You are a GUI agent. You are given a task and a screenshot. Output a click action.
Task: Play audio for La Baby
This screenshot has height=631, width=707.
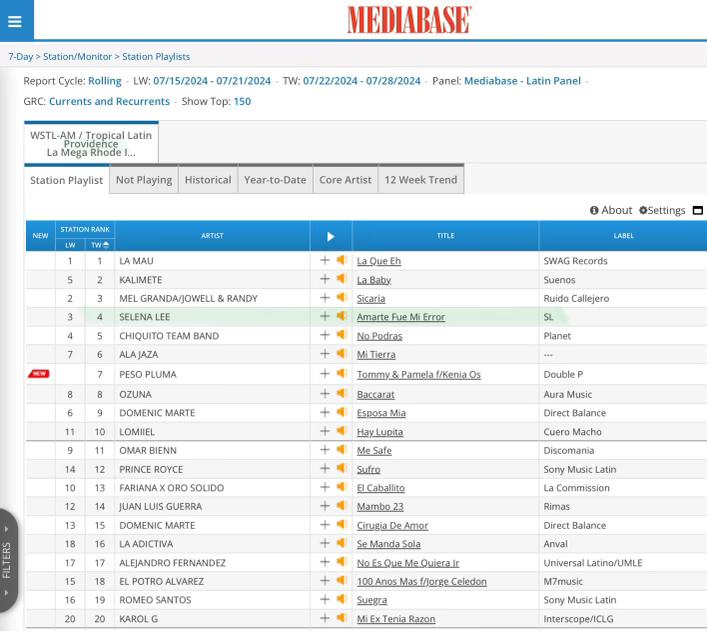click(341, 279)
